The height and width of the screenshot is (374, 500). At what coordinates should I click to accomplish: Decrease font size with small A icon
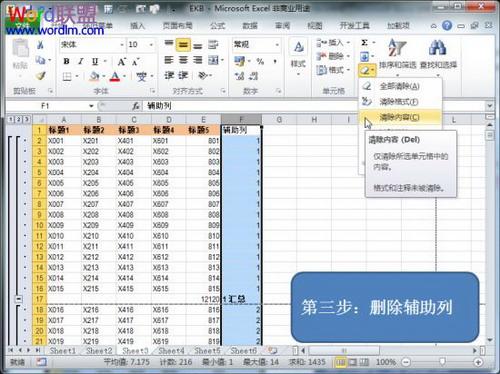tap(135, 62)
